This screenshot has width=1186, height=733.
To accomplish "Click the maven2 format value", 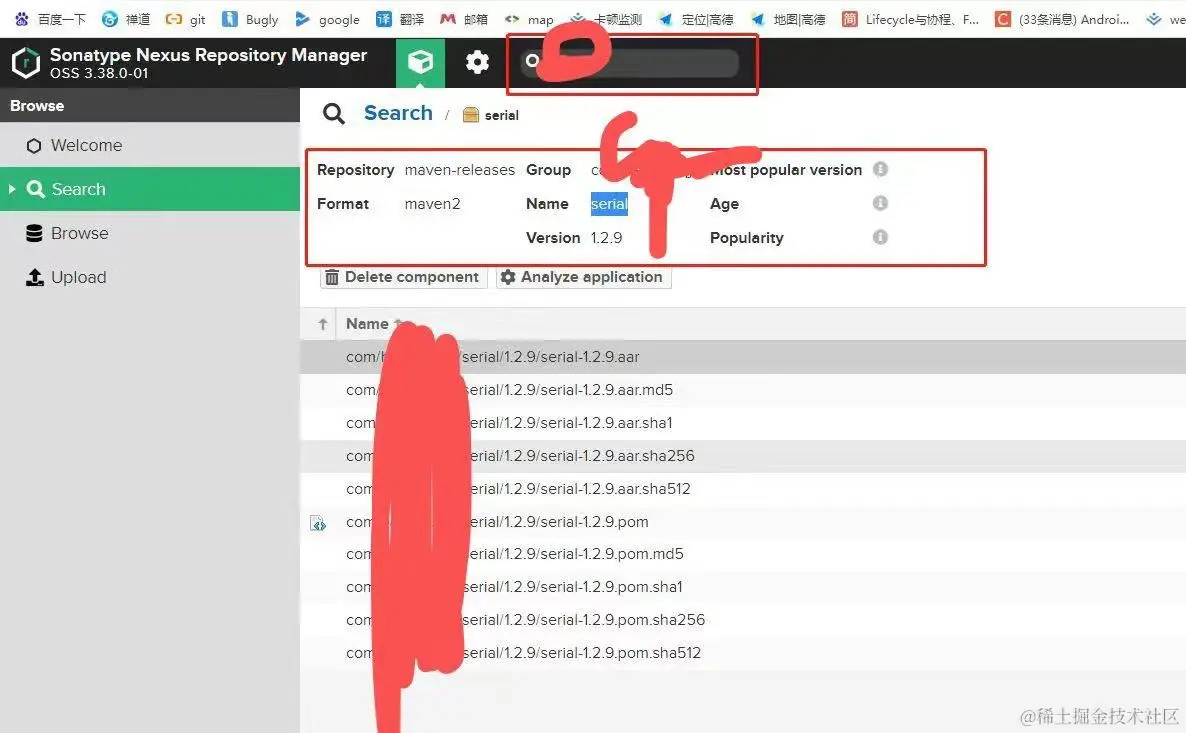I will coord(432,203).
